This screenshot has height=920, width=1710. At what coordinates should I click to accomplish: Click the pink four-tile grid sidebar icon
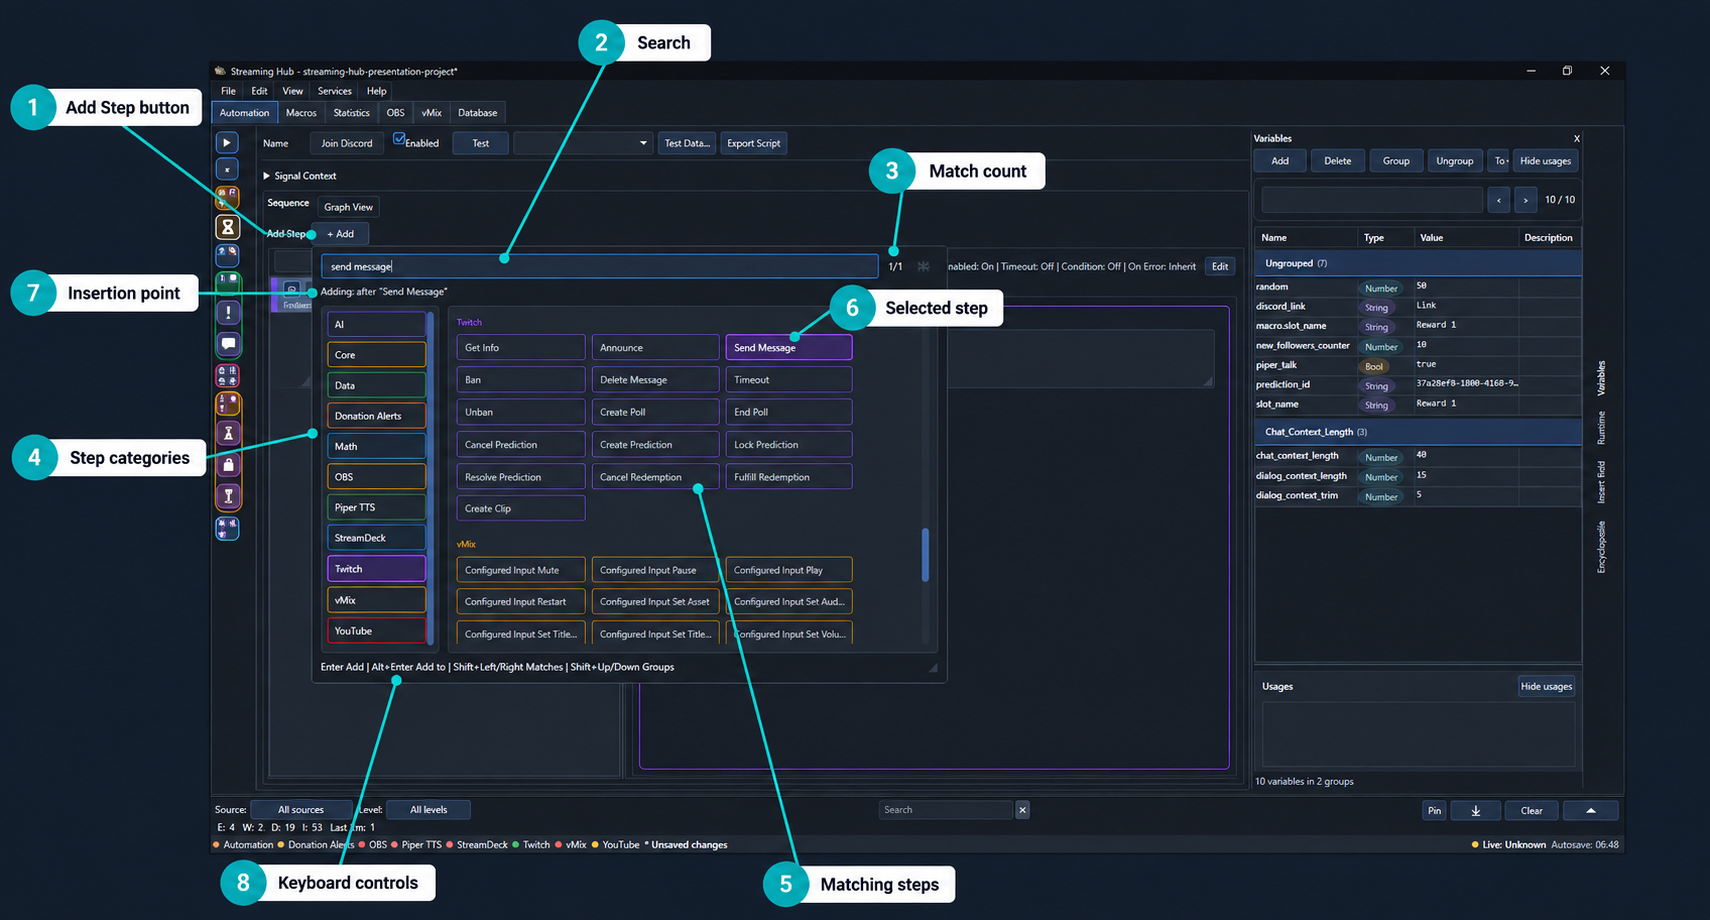(x=228, y=375)
